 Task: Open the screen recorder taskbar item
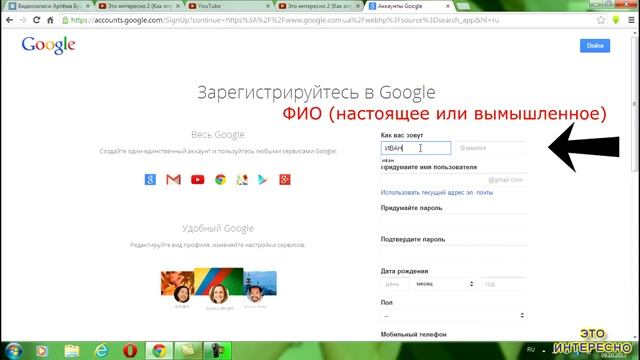[218, 351]
